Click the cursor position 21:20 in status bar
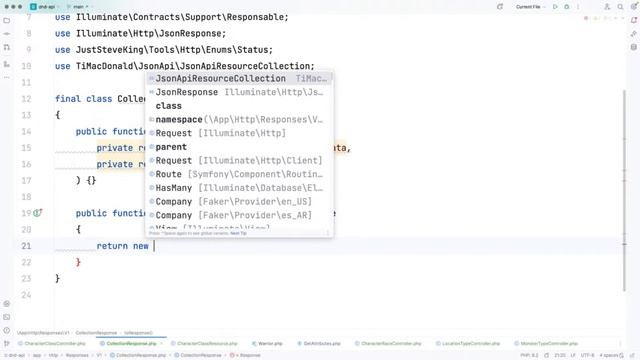The image size is (640, 360). tap(560, 355)
